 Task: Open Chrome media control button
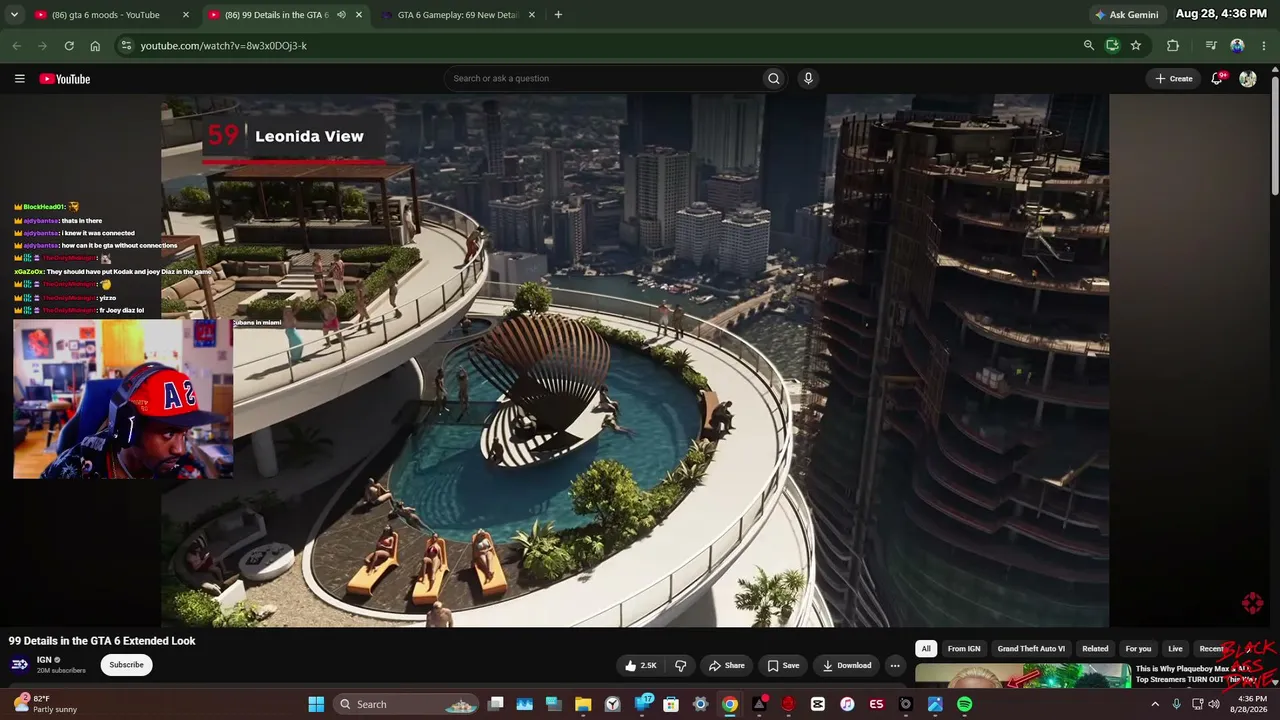coord(1211,45)
